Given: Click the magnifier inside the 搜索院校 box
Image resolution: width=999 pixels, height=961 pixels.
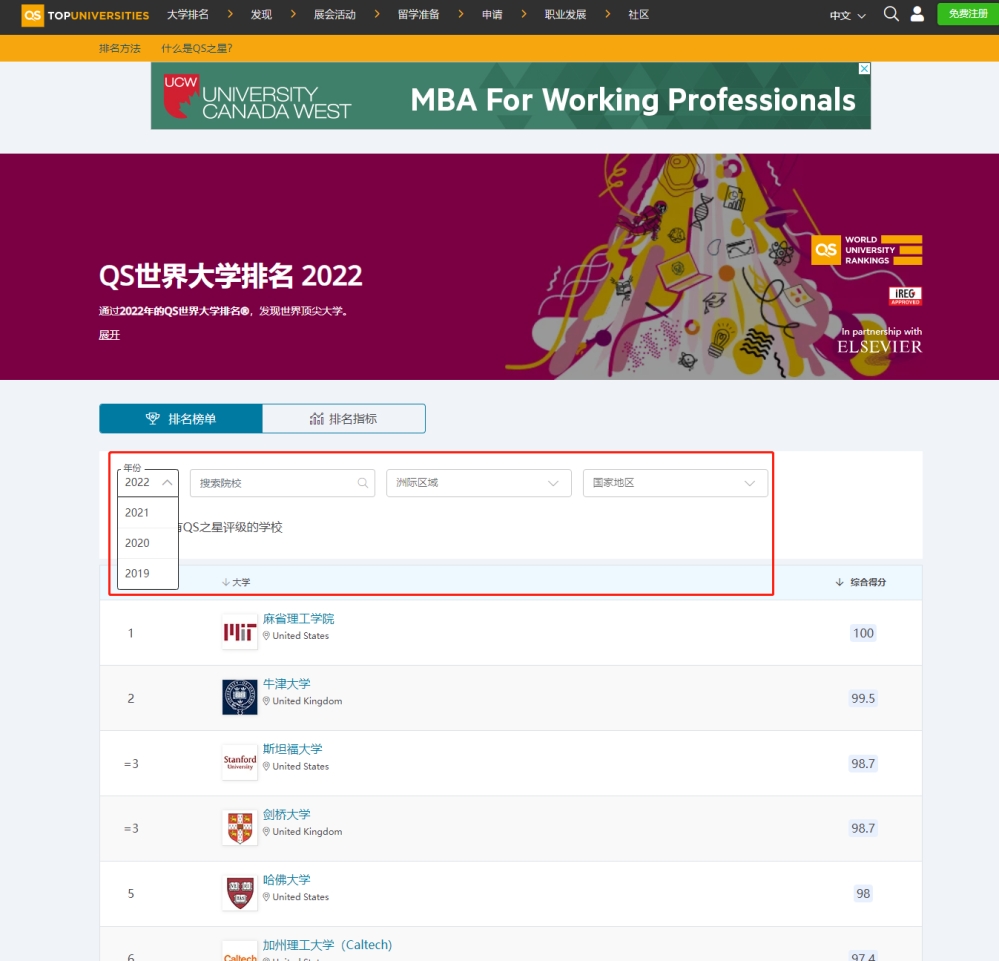Looking at the screenshot, I should (363, 483).
